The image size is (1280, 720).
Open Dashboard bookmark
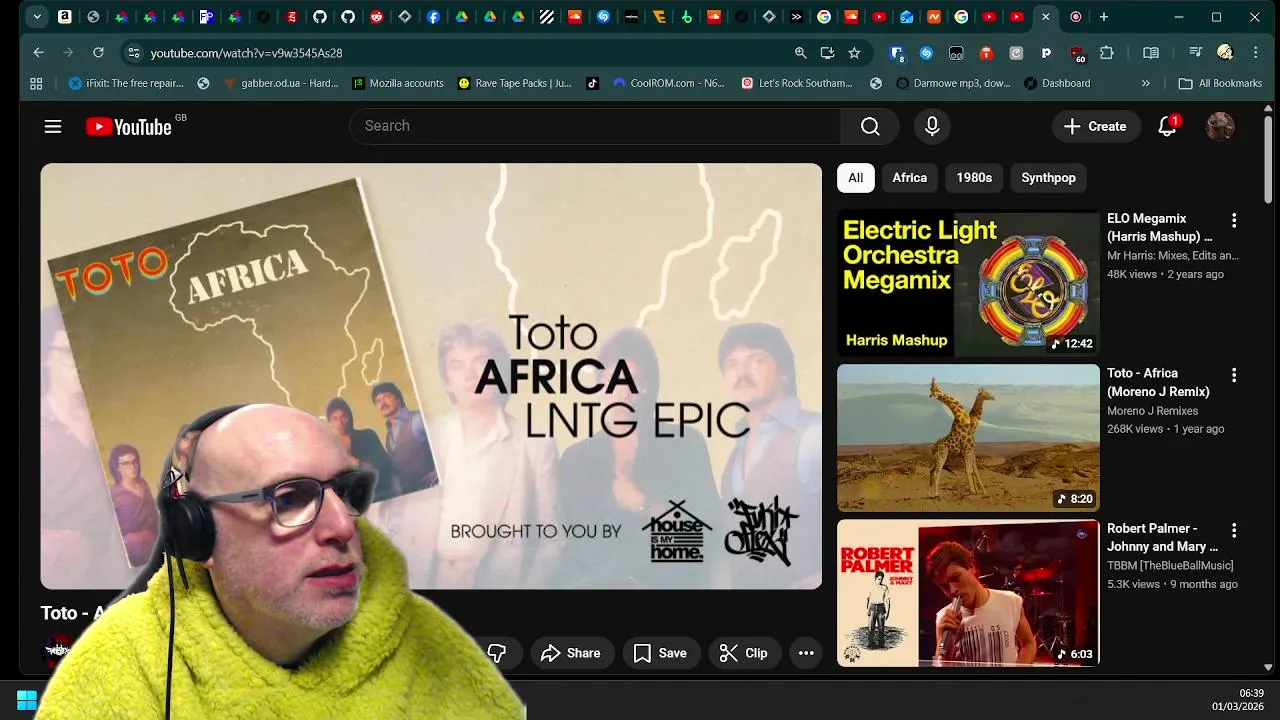[1058, 83]
